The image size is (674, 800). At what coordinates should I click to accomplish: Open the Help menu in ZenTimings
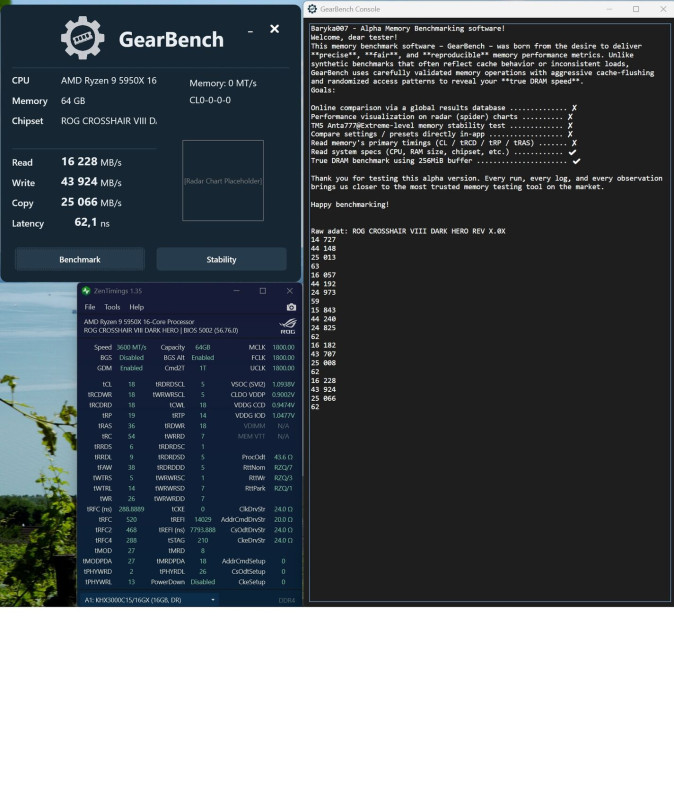coord(136,307)
